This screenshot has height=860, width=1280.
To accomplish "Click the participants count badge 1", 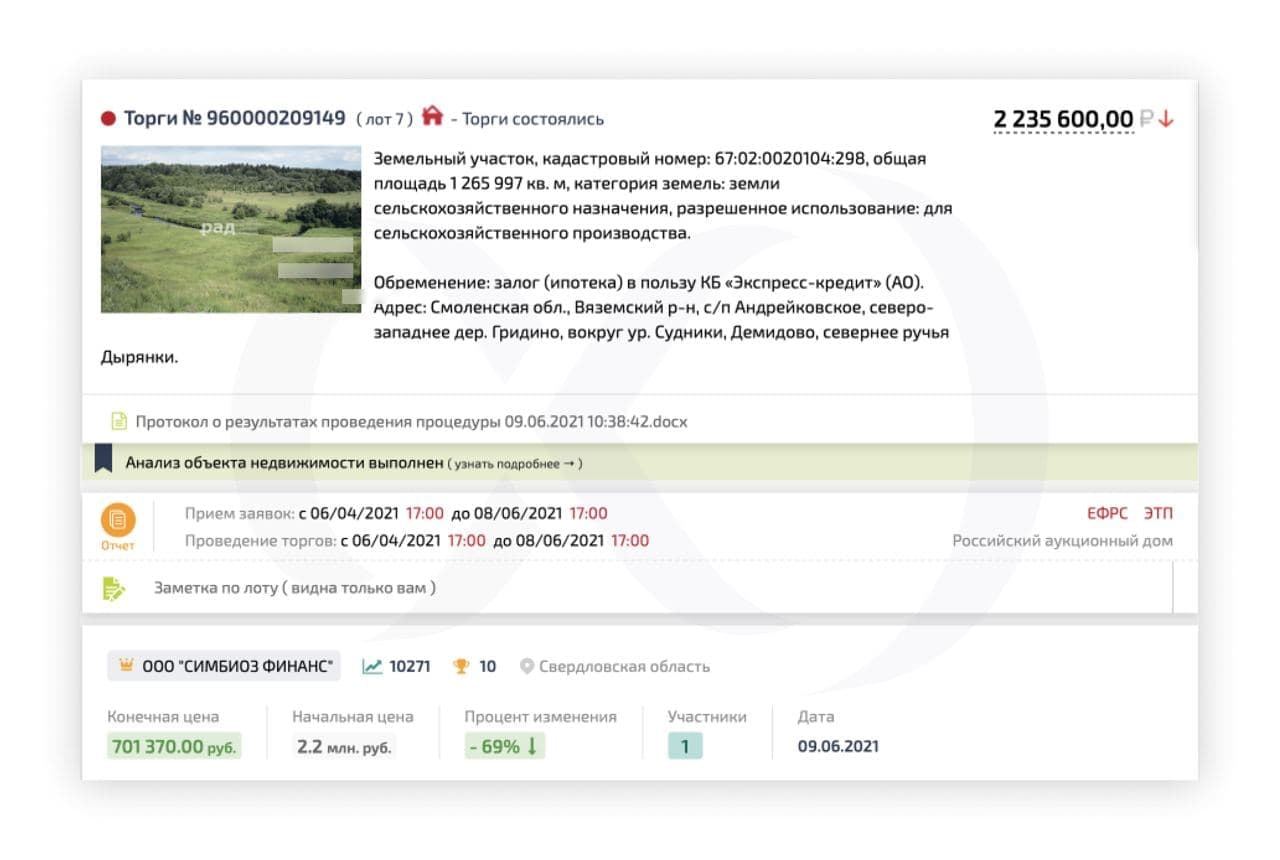I will (x=685, y=746).
